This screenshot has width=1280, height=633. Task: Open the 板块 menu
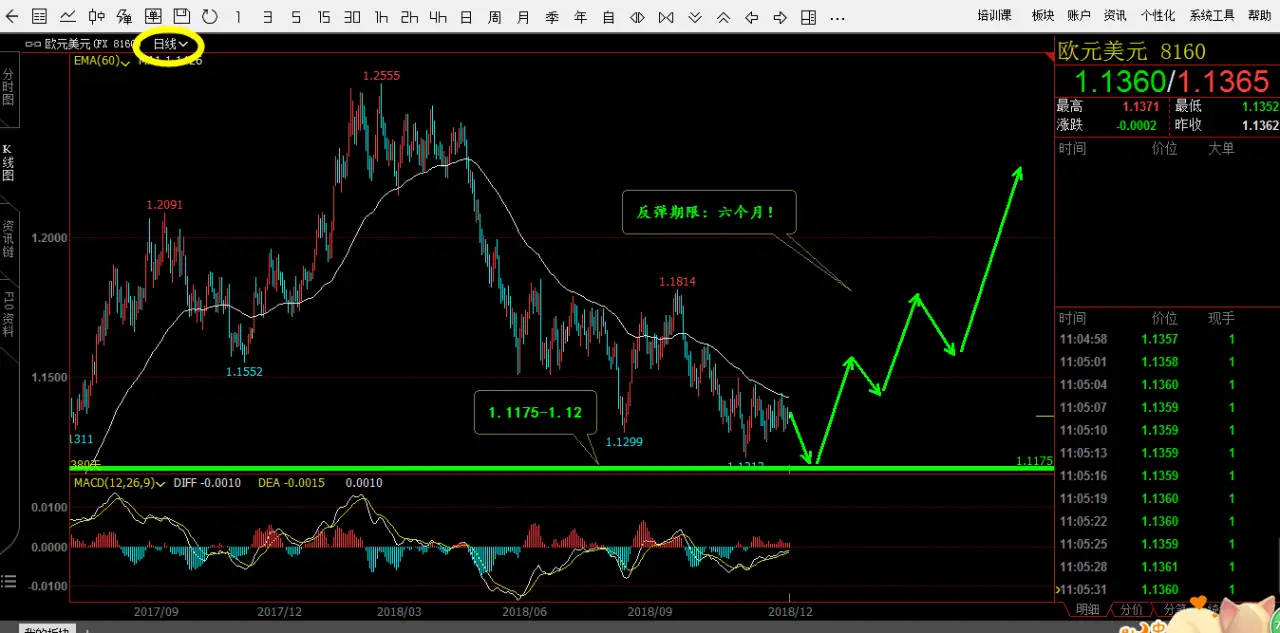click(x=1043, y=15)
